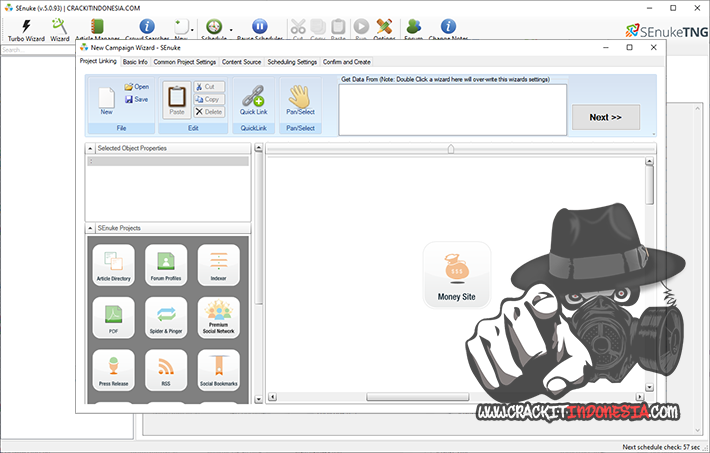Choose the PDF project icon
The width and height of the screenshot is (710, 453).
pyautogui.click(x=113, y=318)
